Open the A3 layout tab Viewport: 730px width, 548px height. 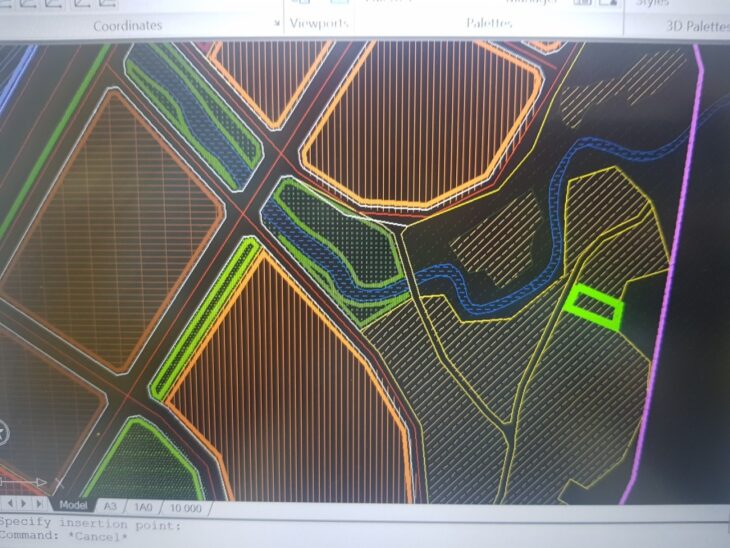(x=110, y=507)
